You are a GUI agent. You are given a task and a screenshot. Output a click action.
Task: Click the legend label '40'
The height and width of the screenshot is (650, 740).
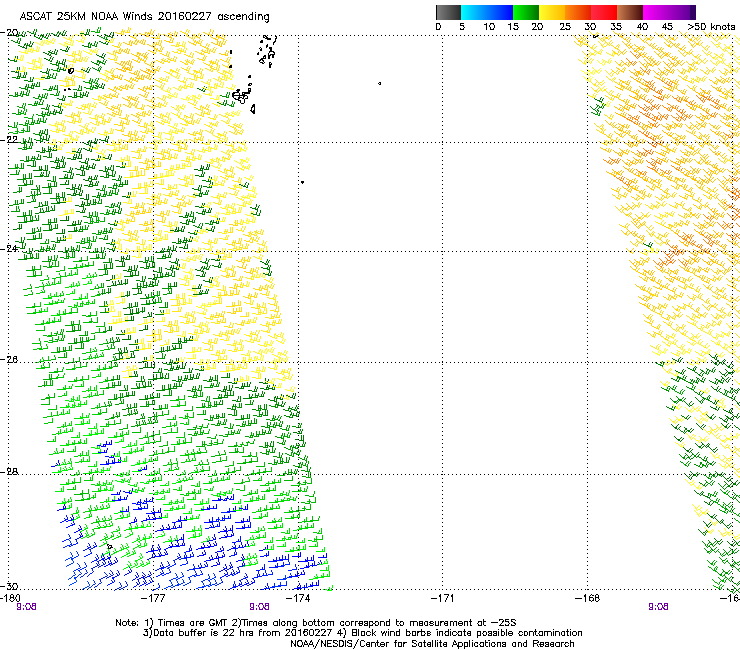642,27
